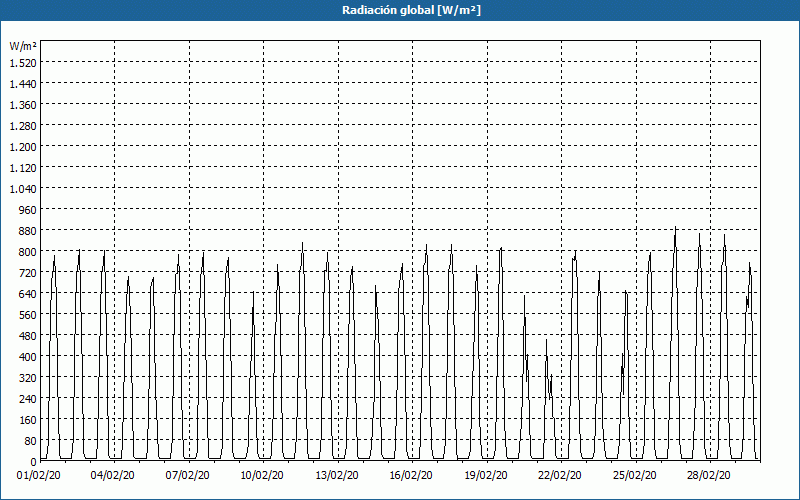Click the 160 y-axis label
Screen dimensions: 800x500
point(28,420)
